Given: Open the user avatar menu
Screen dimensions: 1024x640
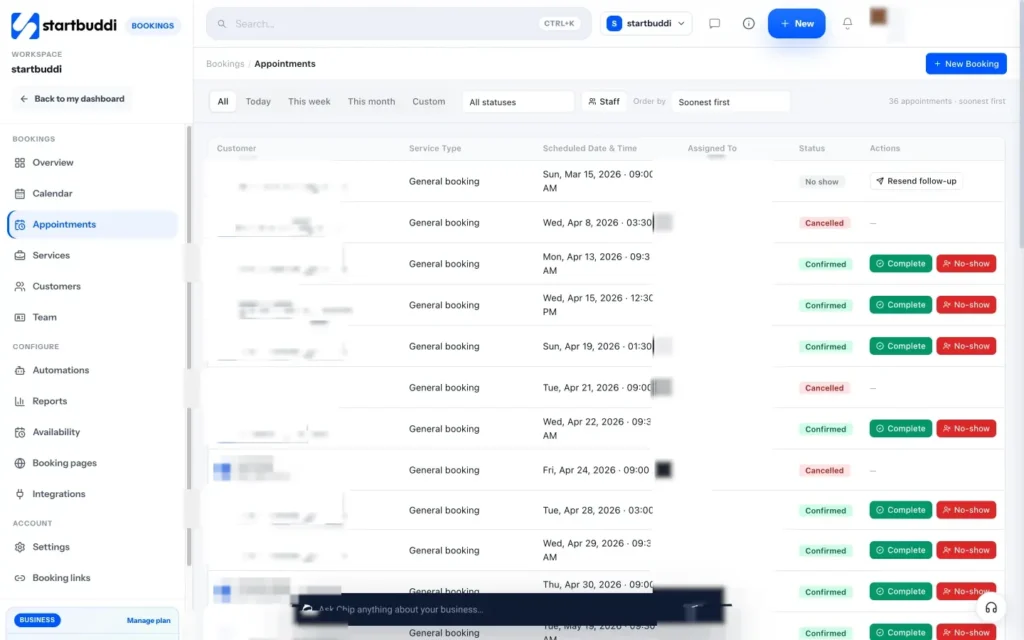Looking at the screenshot, I should pos(878,16).
